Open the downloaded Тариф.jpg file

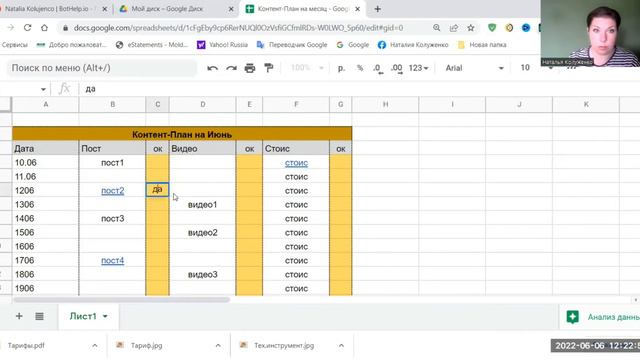146,346
